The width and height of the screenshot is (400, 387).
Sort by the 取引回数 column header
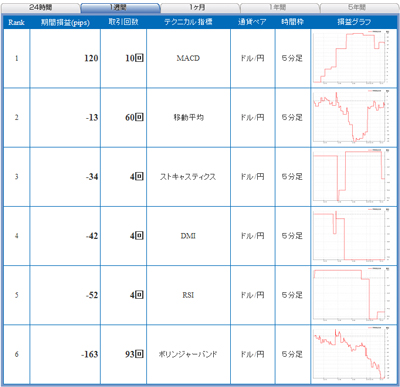(123, 22)
